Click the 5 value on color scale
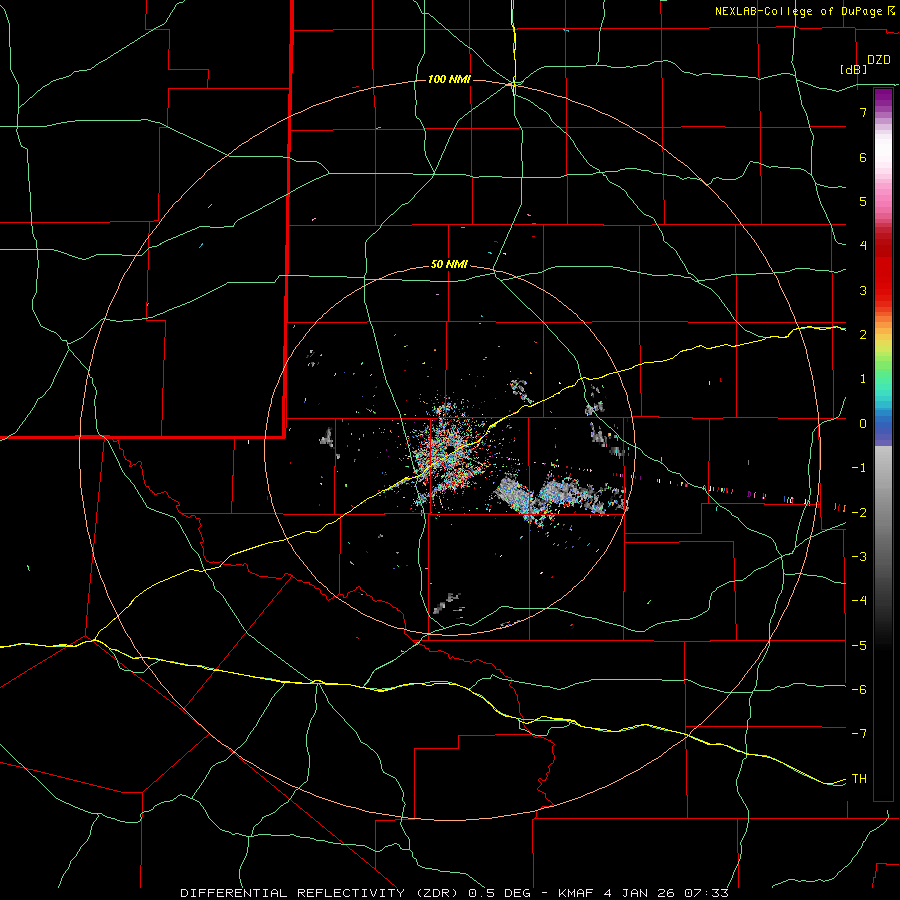 tap(863, 201)
